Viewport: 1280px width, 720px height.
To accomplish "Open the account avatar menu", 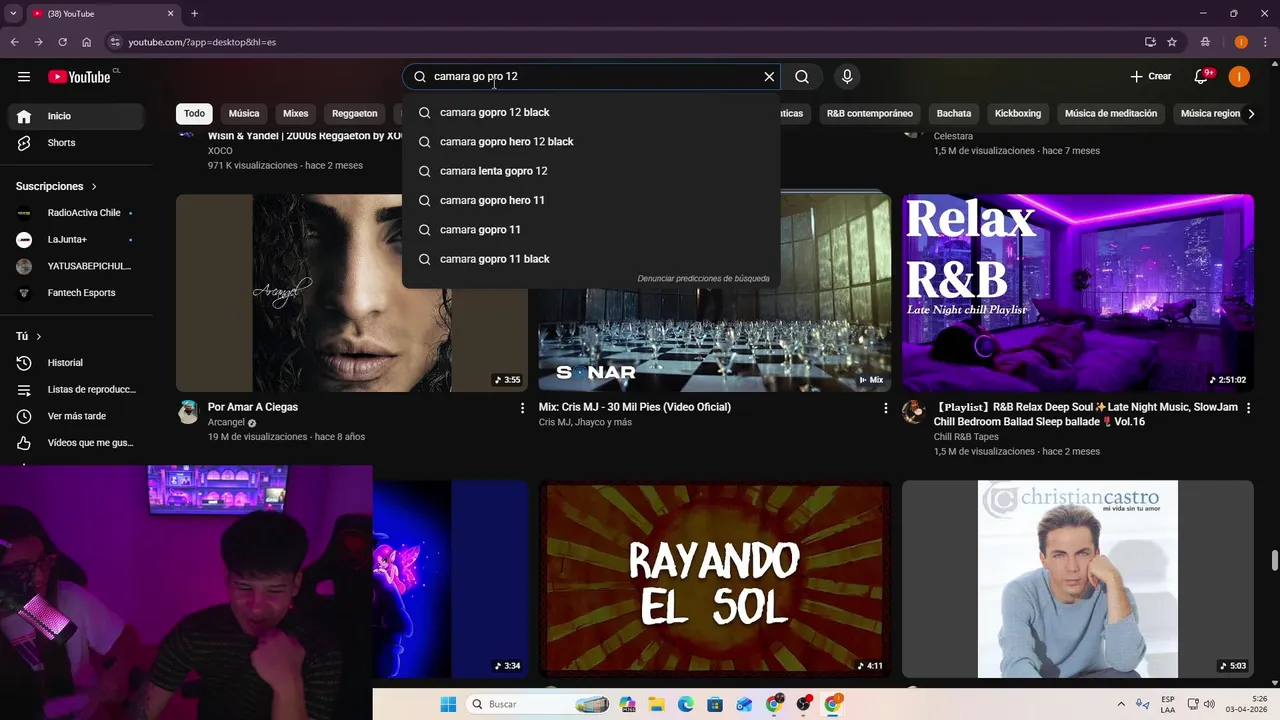I will (x=1239, y=77).
